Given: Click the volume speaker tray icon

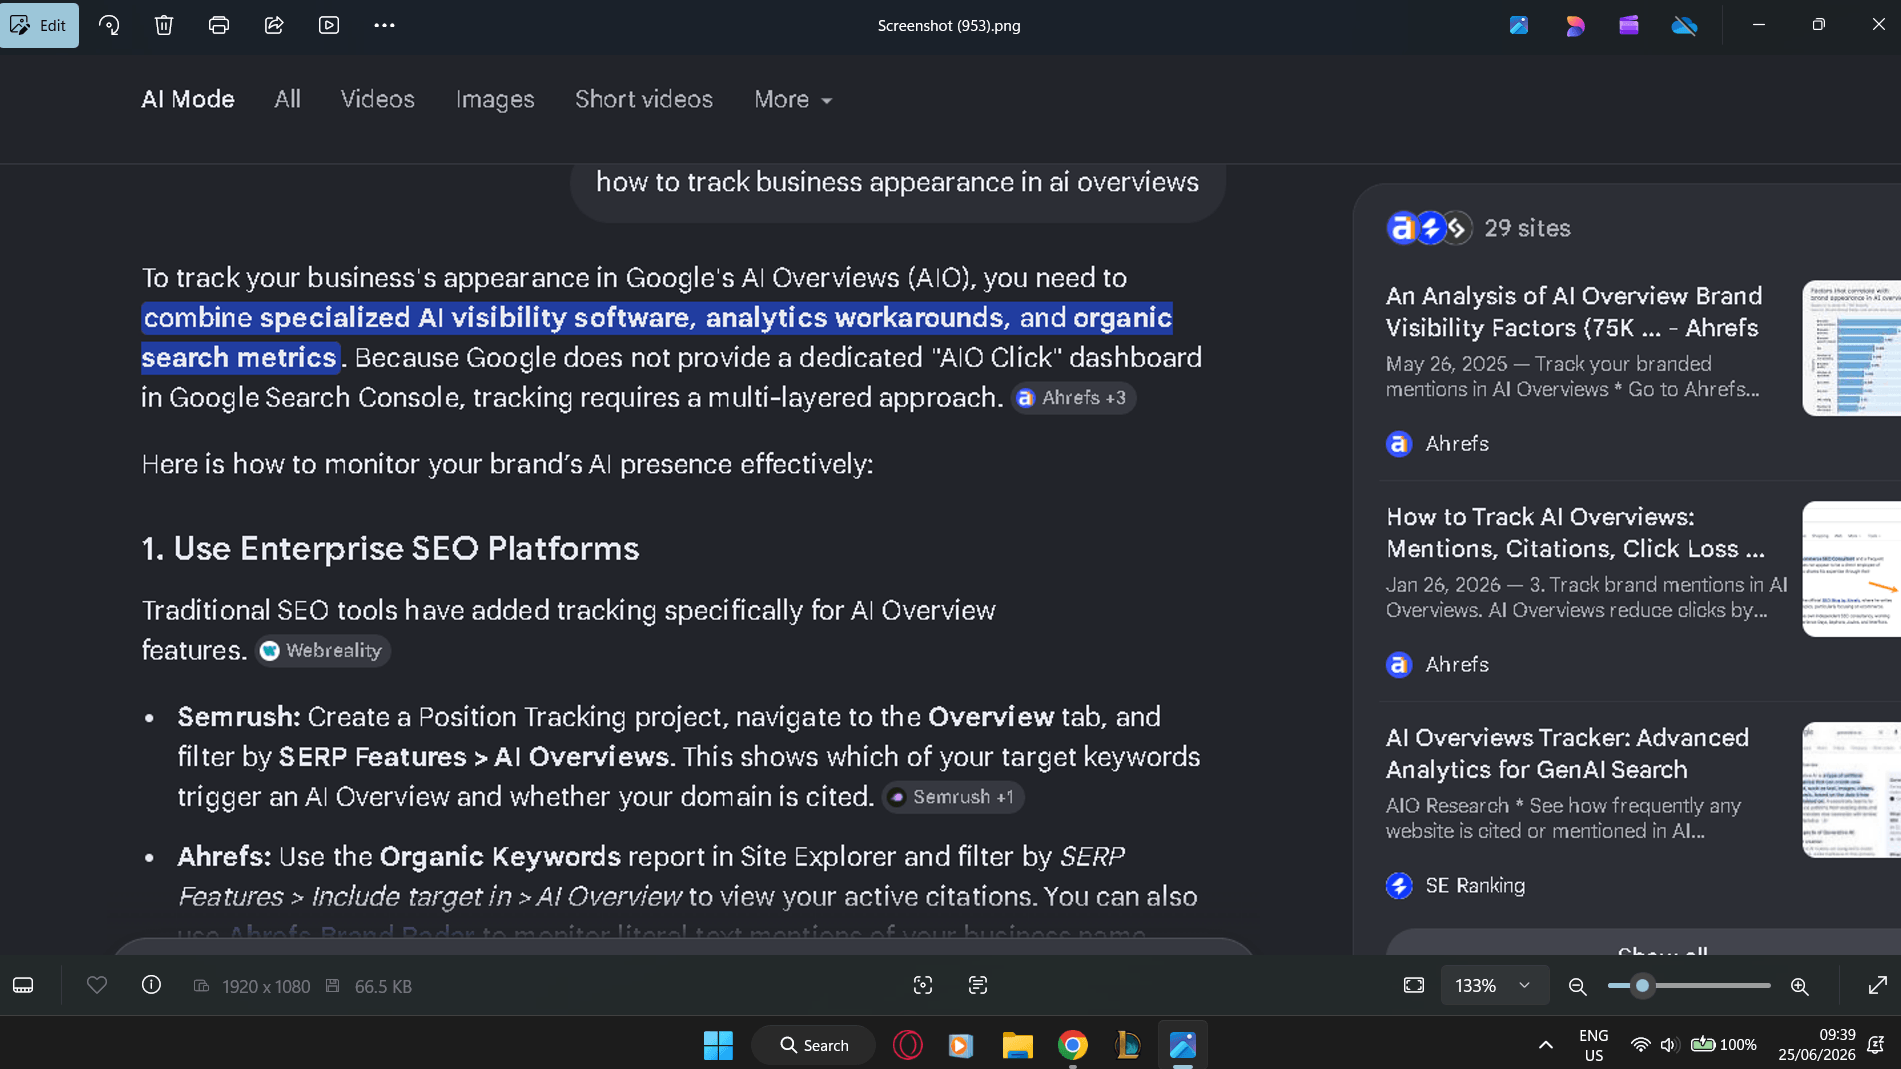Looking at the screenshot, I should [1668, 1045].
